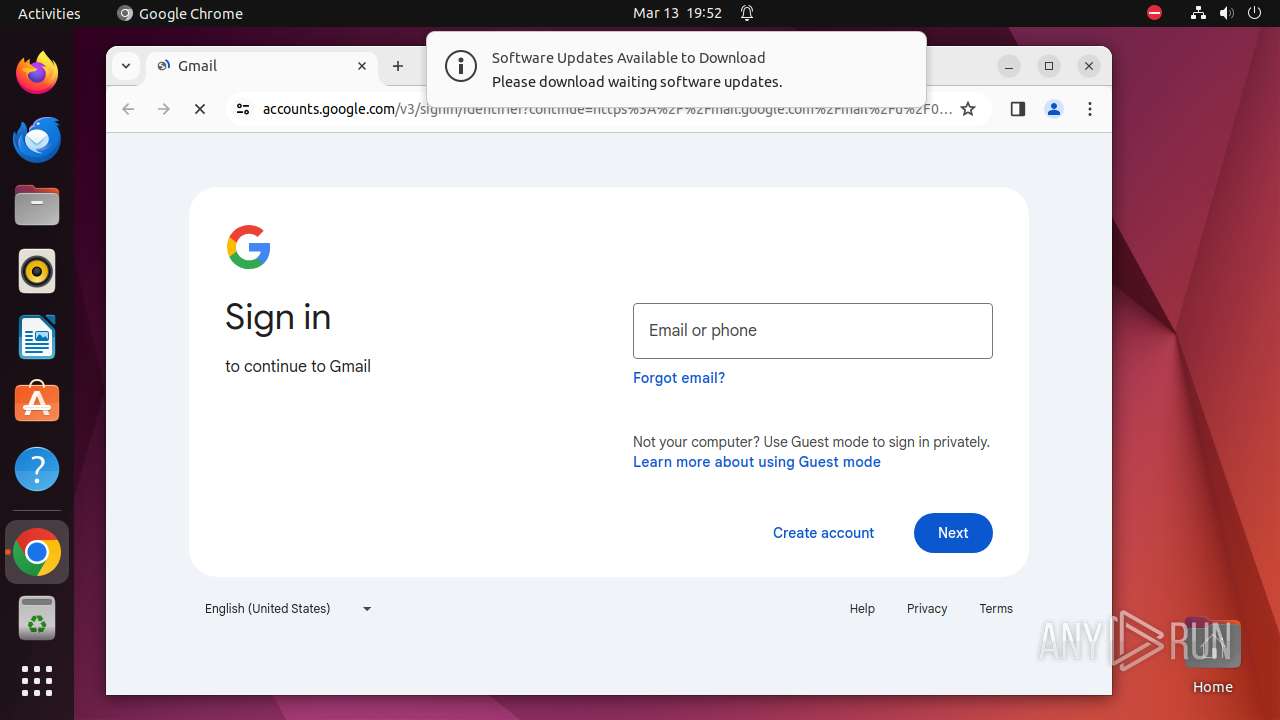This screenshot has height=720, width=1280.
Task: Click Create account
Action: 823,533
